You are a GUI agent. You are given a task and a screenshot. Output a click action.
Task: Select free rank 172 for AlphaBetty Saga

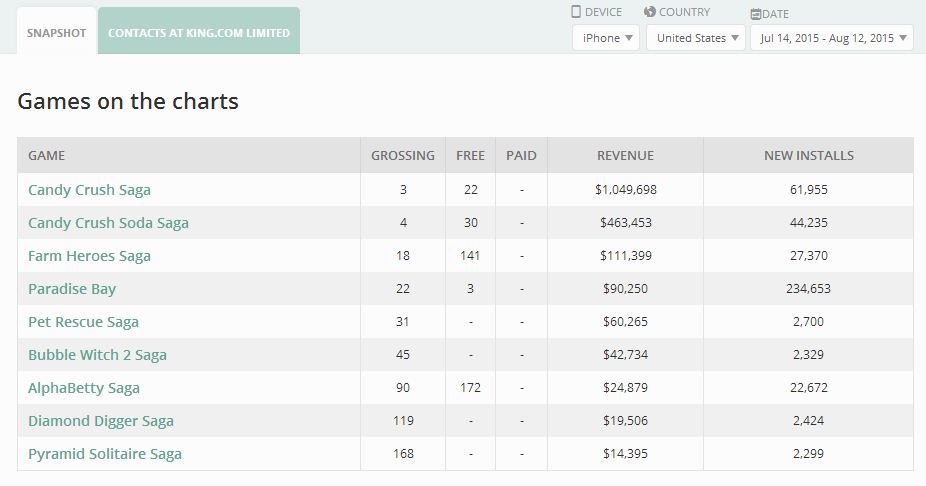coord(470,388)
